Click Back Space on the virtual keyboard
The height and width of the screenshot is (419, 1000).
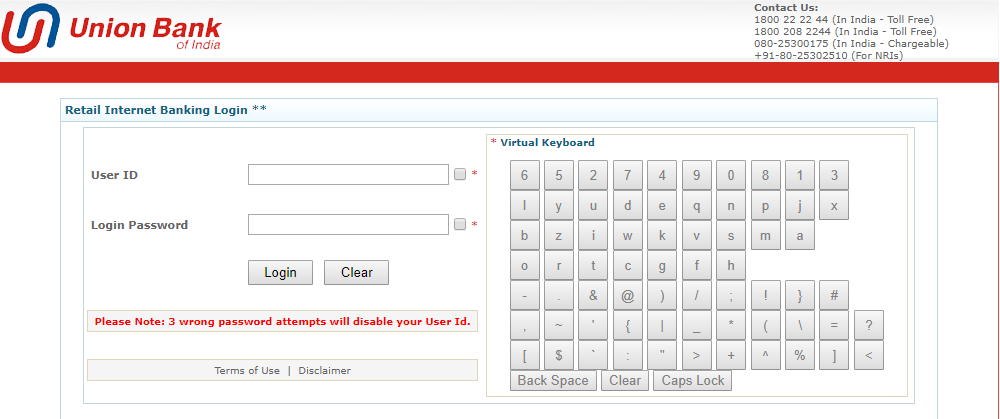click(553, 381)
